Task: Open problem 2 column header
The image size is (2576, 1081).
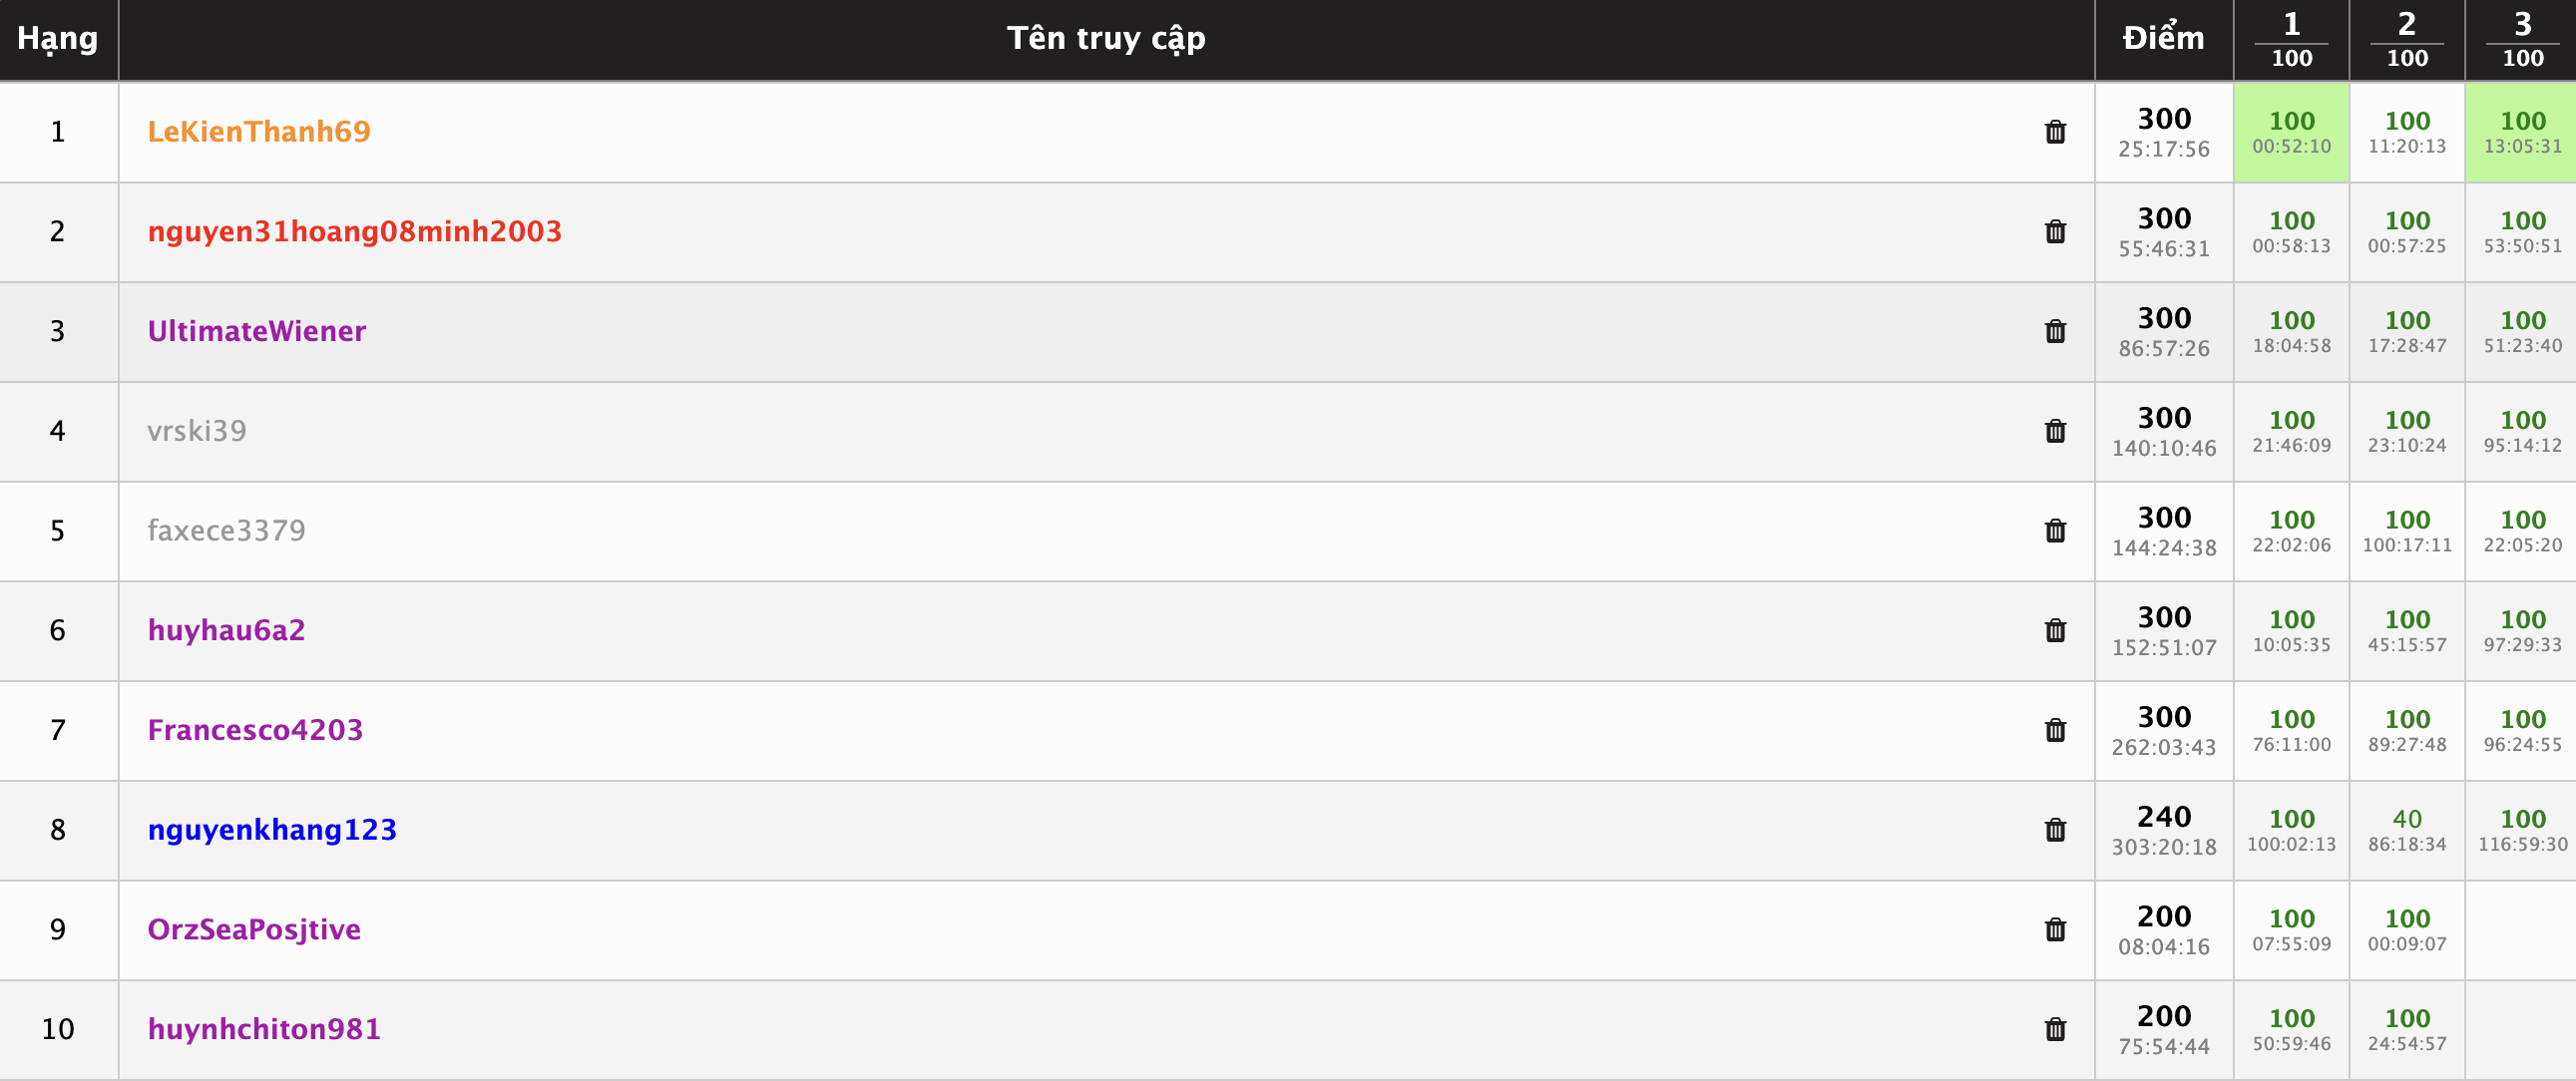Action: 2407,39
